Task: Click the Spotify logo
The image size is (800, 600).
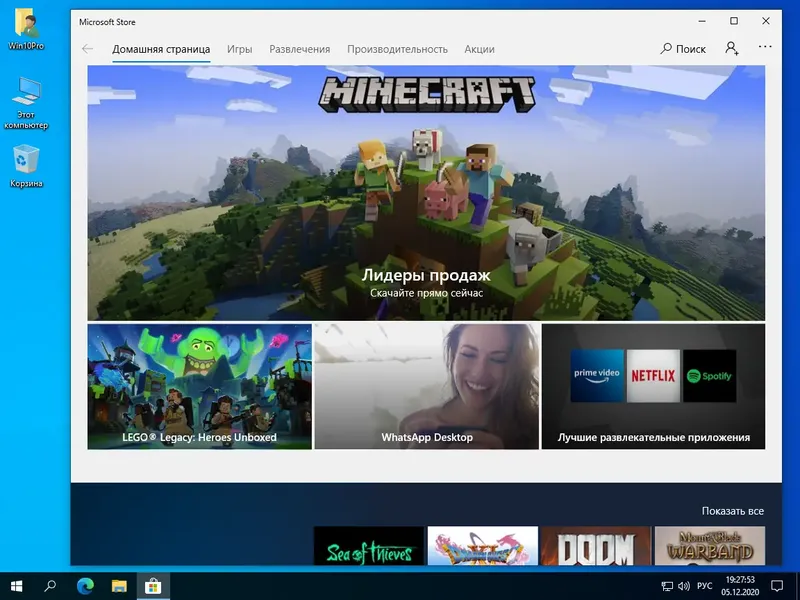Action: tap(709, 376)
